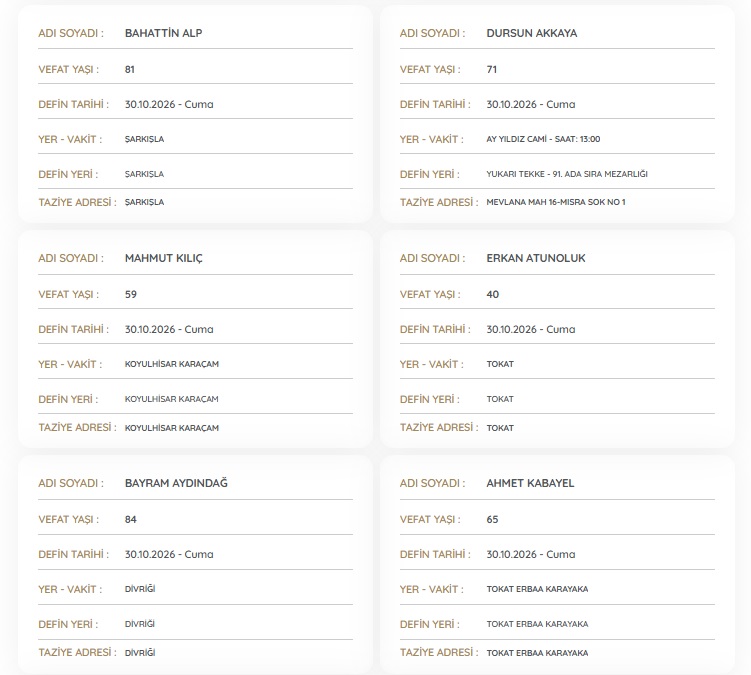Select age 84 in Bayram Aydındağ's card
This screenshot has width=751, height=675.
131,520
